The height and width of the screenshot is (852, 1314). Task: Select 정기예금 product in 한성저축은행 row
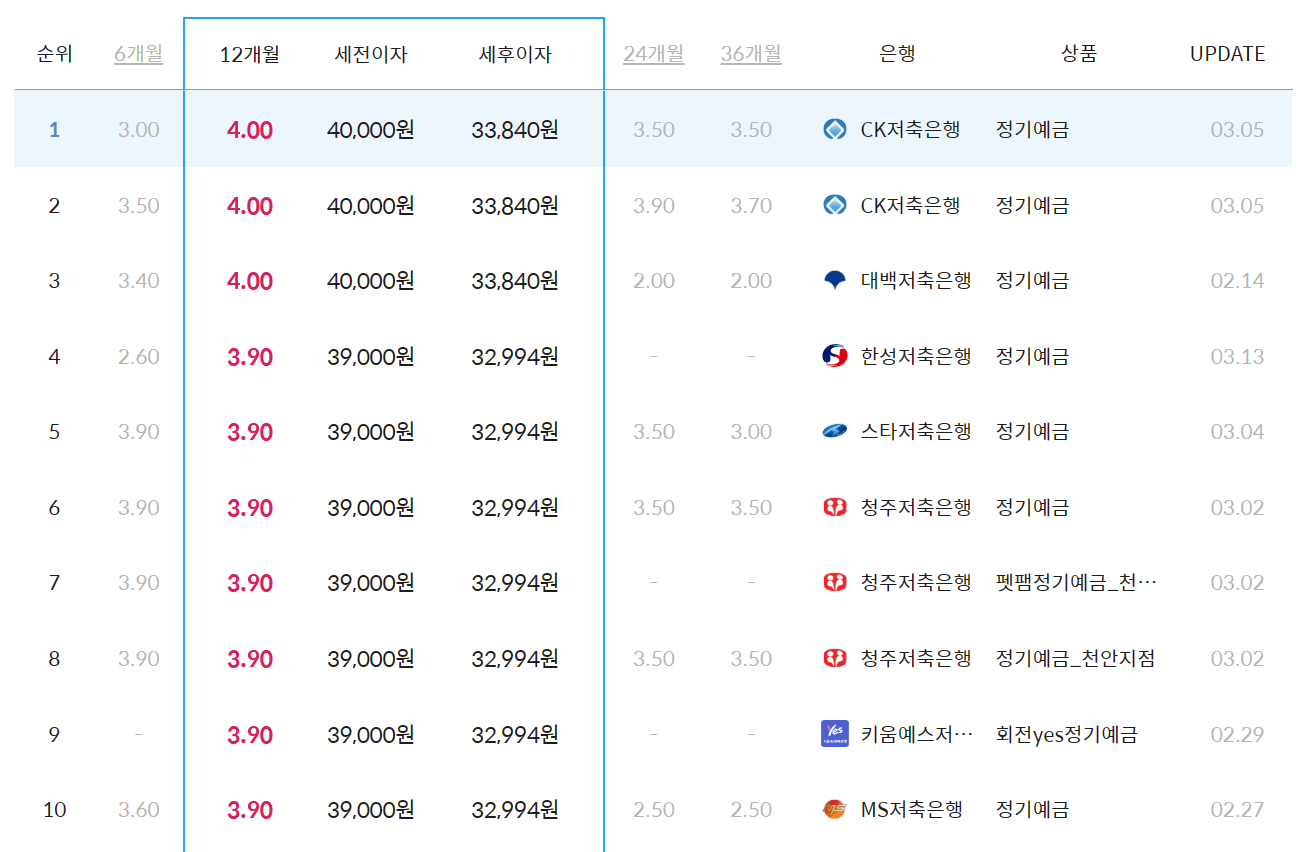1032,356
